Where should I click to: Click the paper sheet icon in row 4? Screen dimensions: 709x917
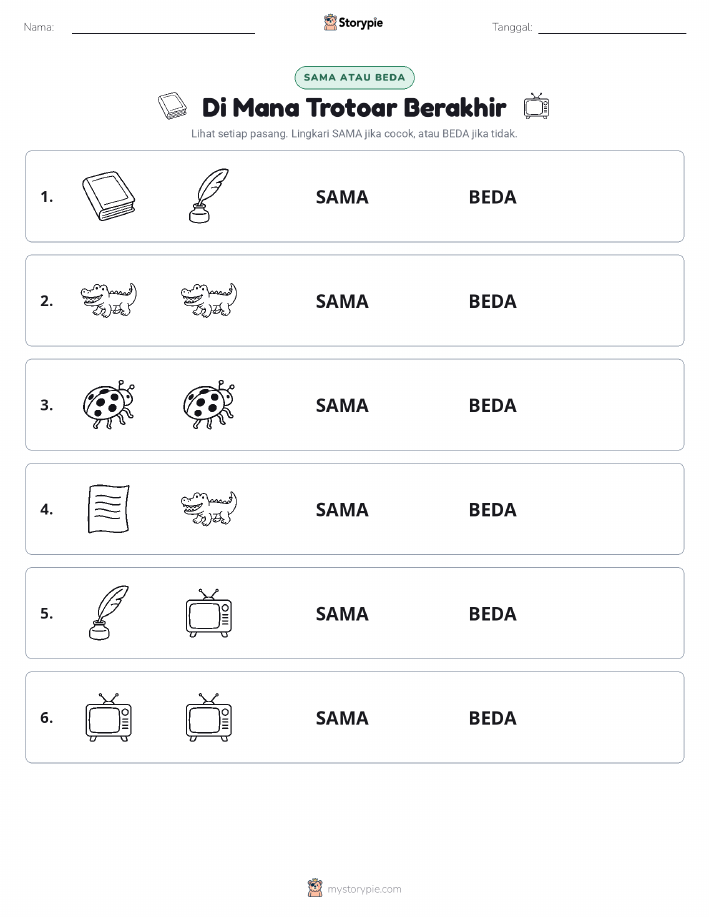pos(109,509)
